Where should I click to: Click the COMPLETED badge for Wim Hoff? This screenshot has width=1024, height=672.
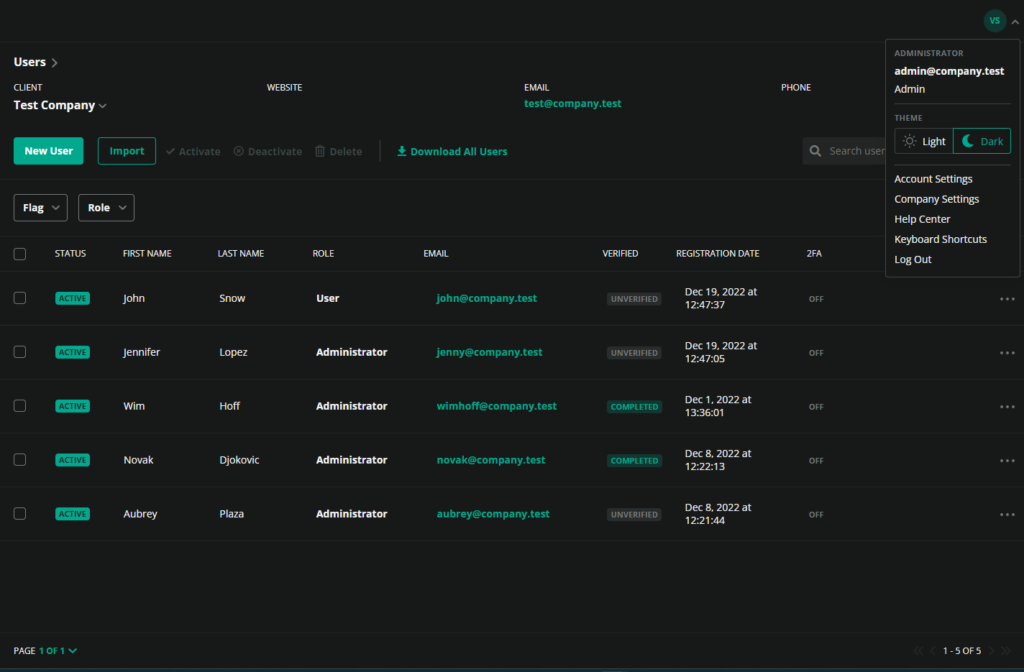[x=634, y=406]
